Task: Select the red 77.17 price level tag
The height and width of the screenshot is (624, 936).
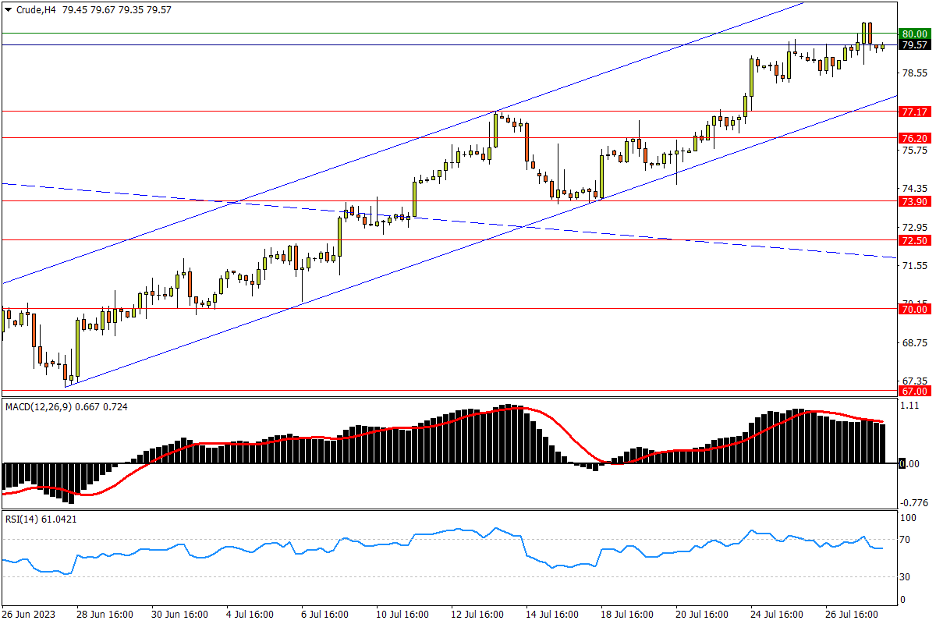Action: tap(915, 111)
